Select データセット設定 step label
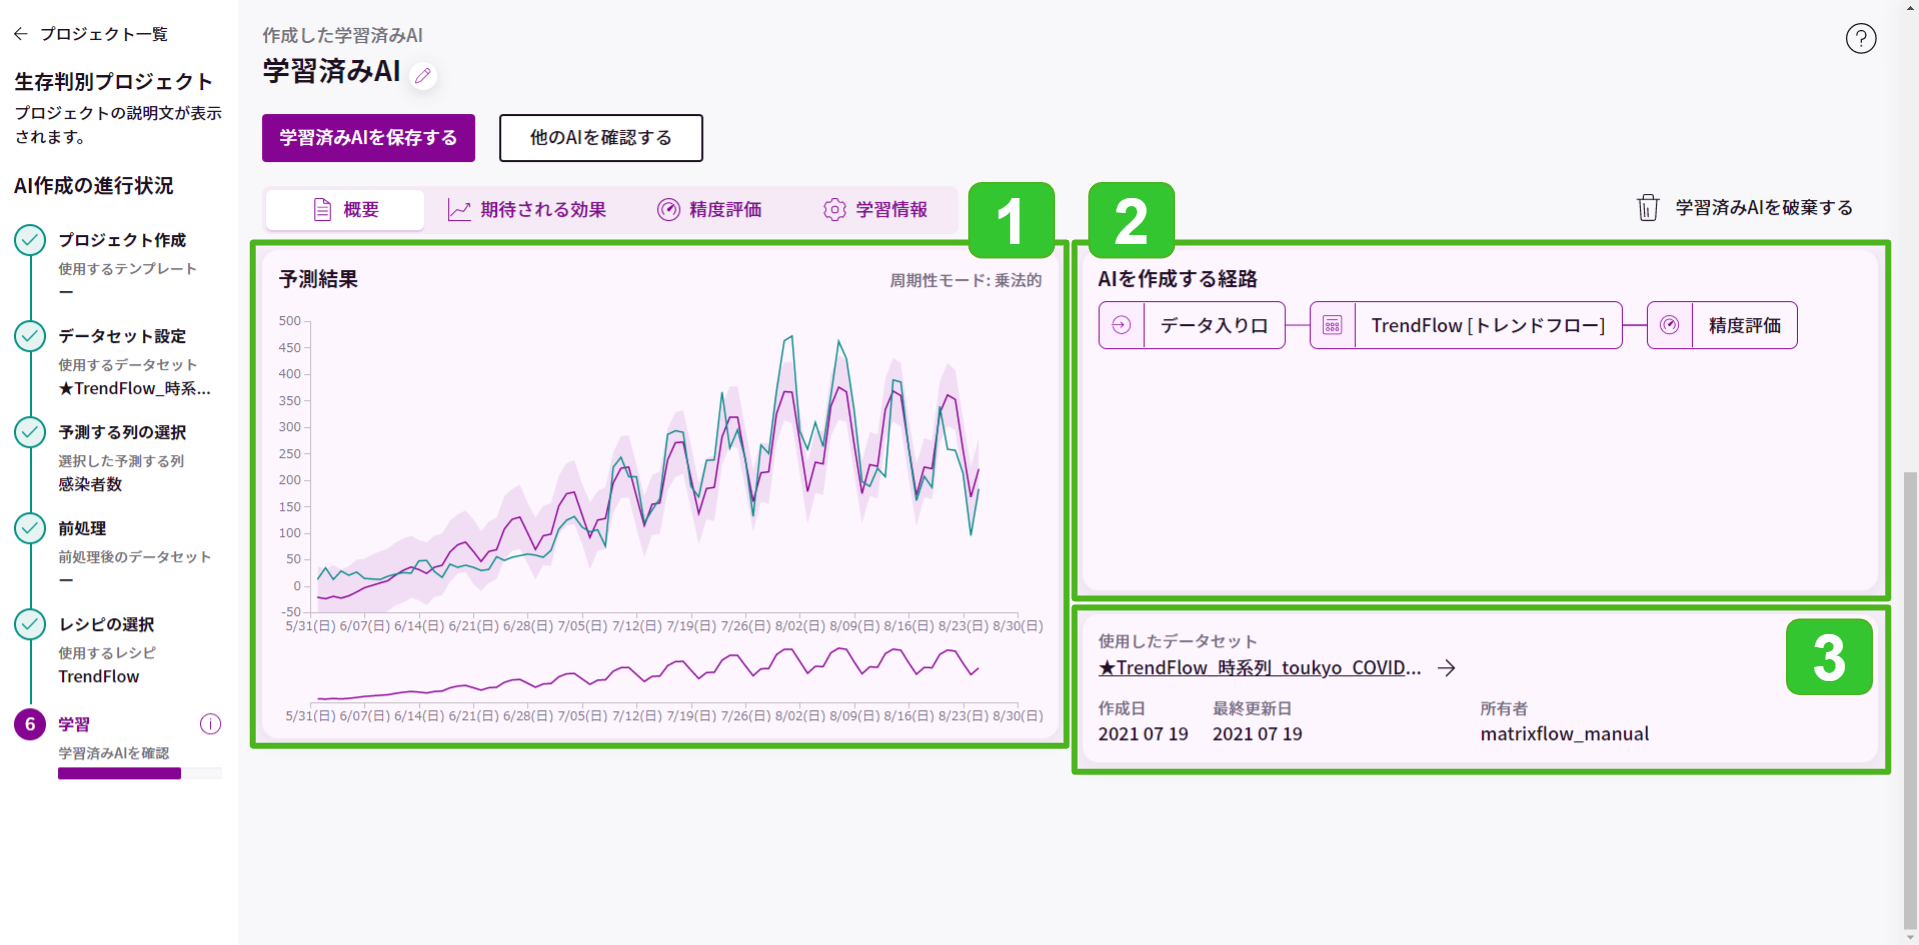The image size is (1919, 945). 122,336
